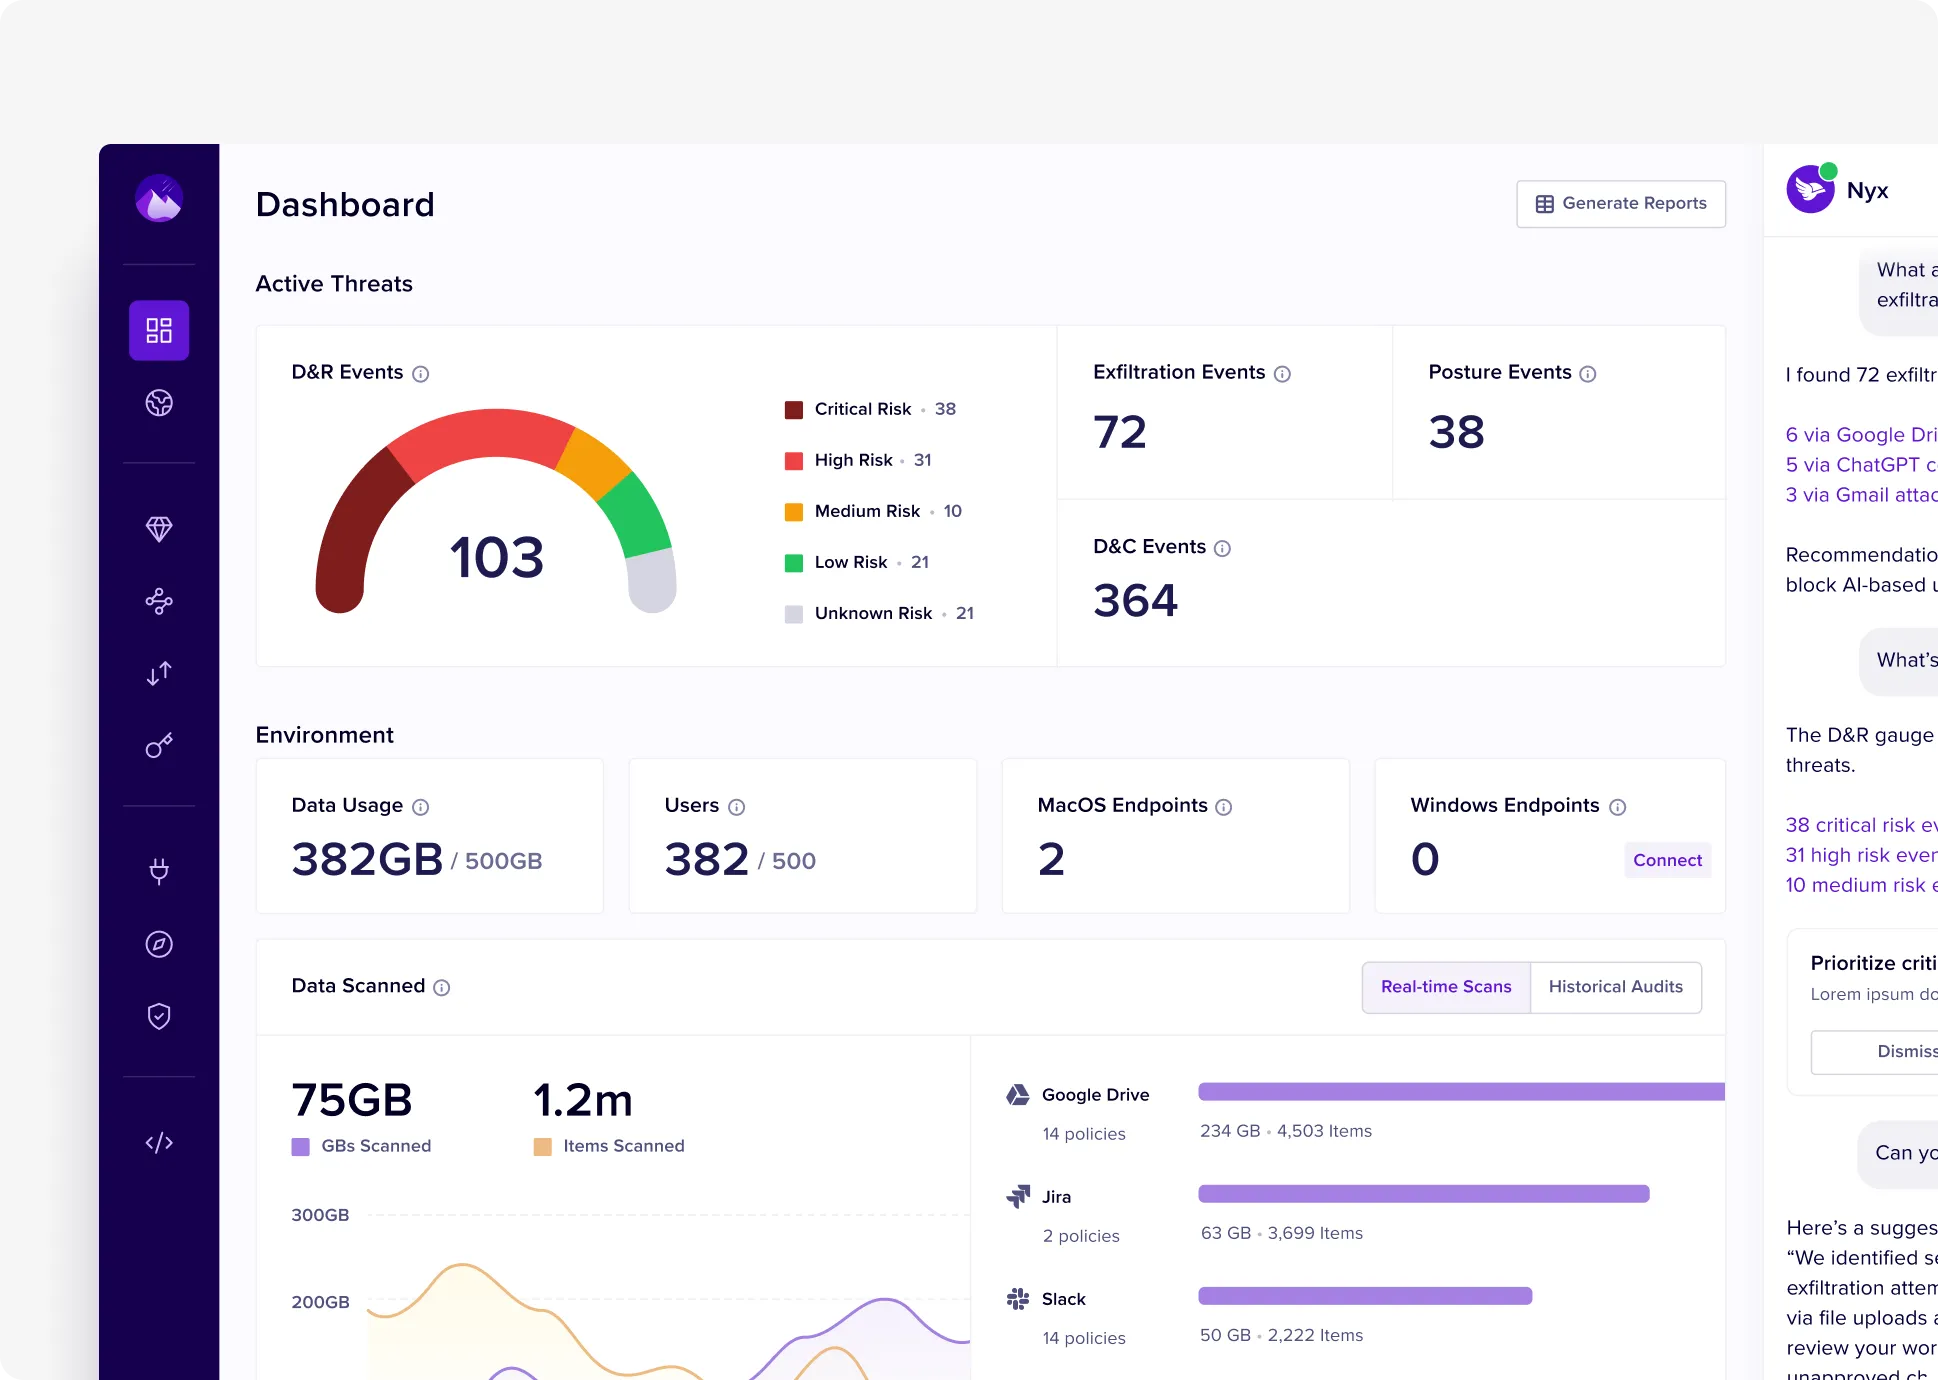Click the compass icon in sidebar
Viewport: 1938px width, 1380px height.
[x=159, y=944]
